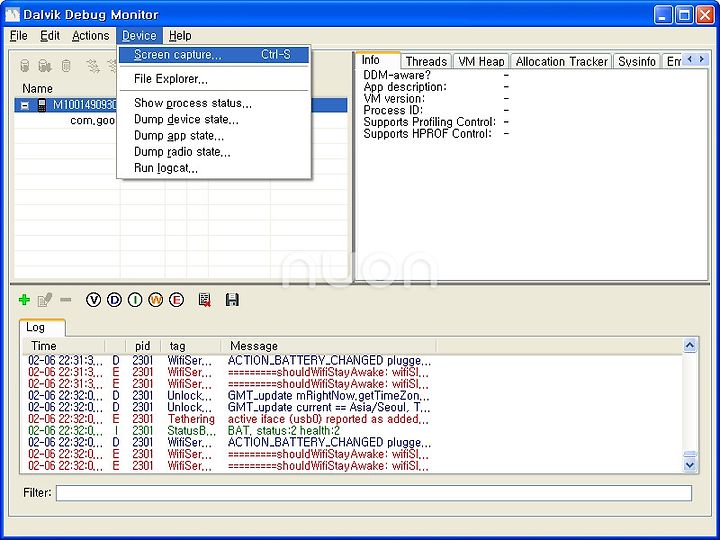Toggle the Debug (D) log level
Image resolution: width=720 pixels, height=540 pixels.
point(114,300)
